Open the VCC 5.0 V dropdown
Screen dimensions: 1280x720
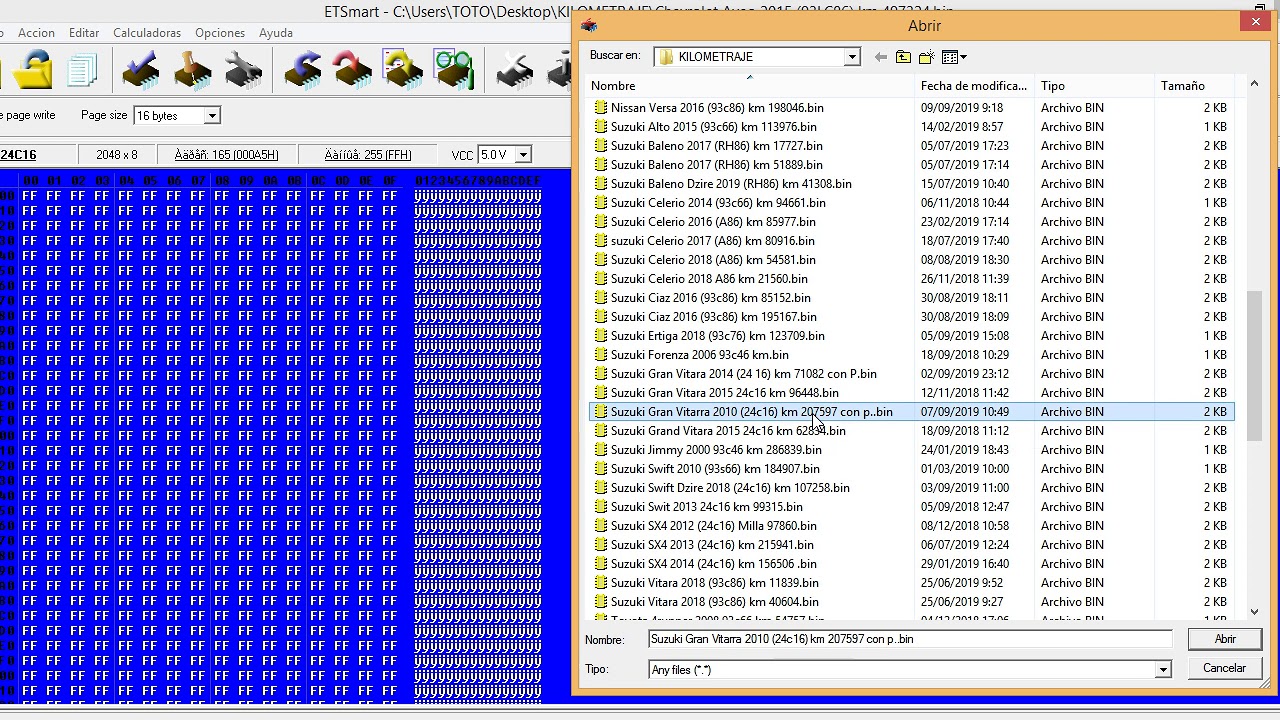pos(523,155)
